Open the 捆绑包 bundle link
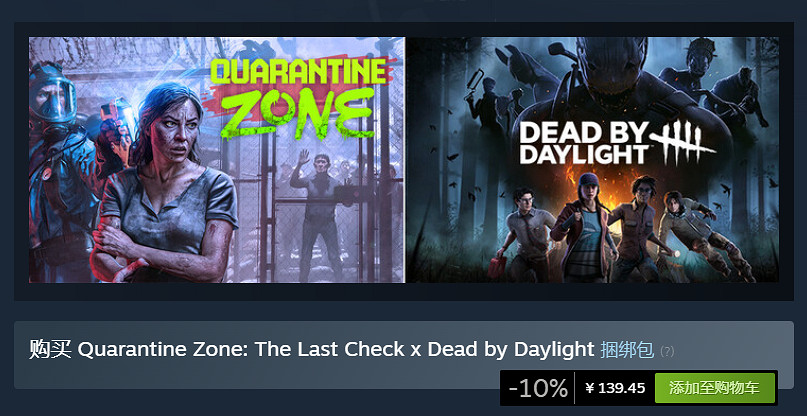 (627, 350)
